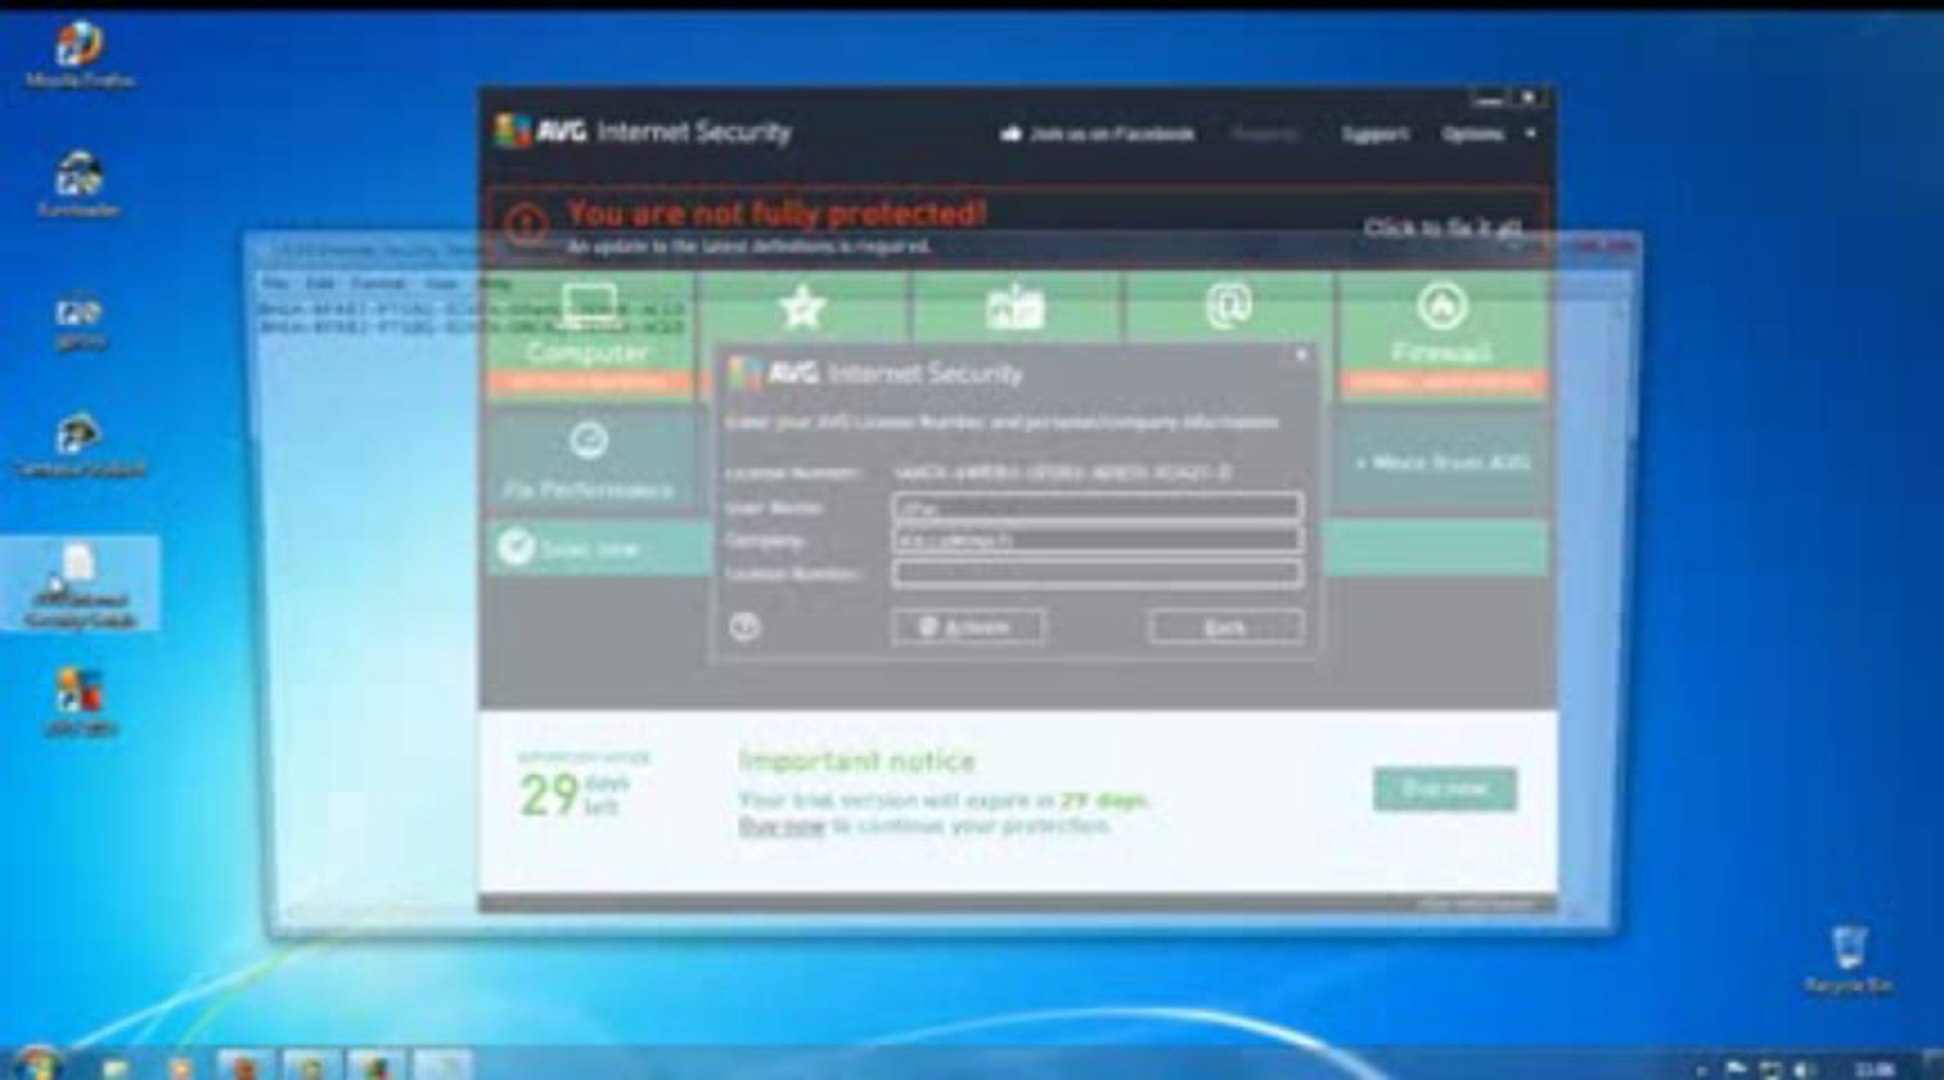The height and width of the screenshot is (1080, 1944).
Task: Click the red warning circle icon
Action: 526,224
